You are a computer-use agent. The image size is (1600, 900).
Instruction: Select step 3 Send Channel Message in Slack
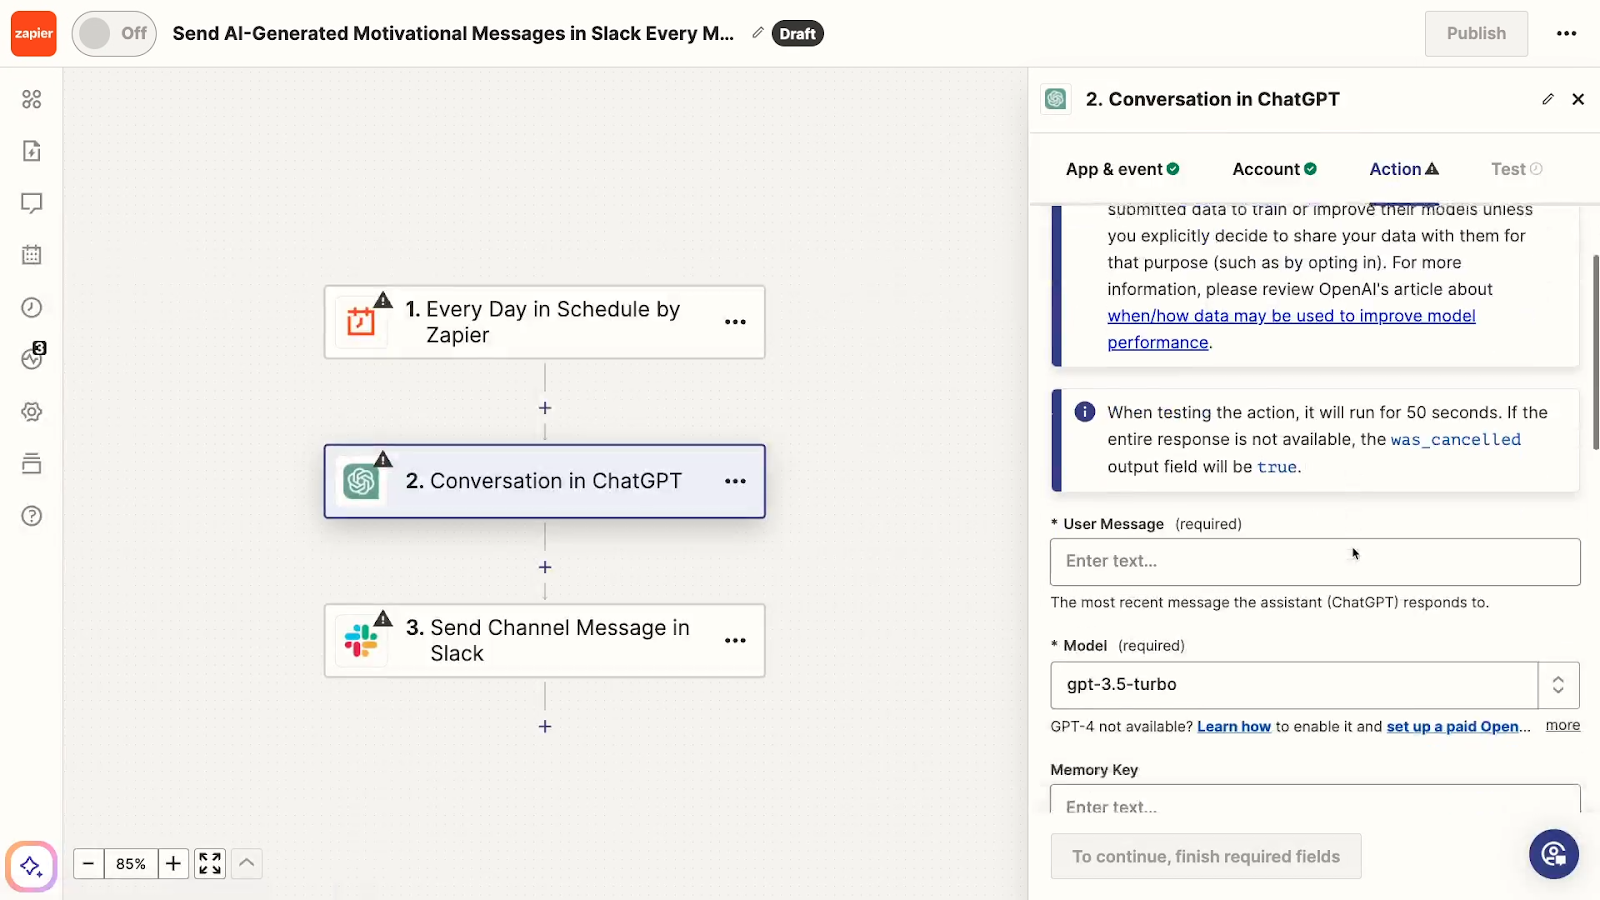pos(545,640)
